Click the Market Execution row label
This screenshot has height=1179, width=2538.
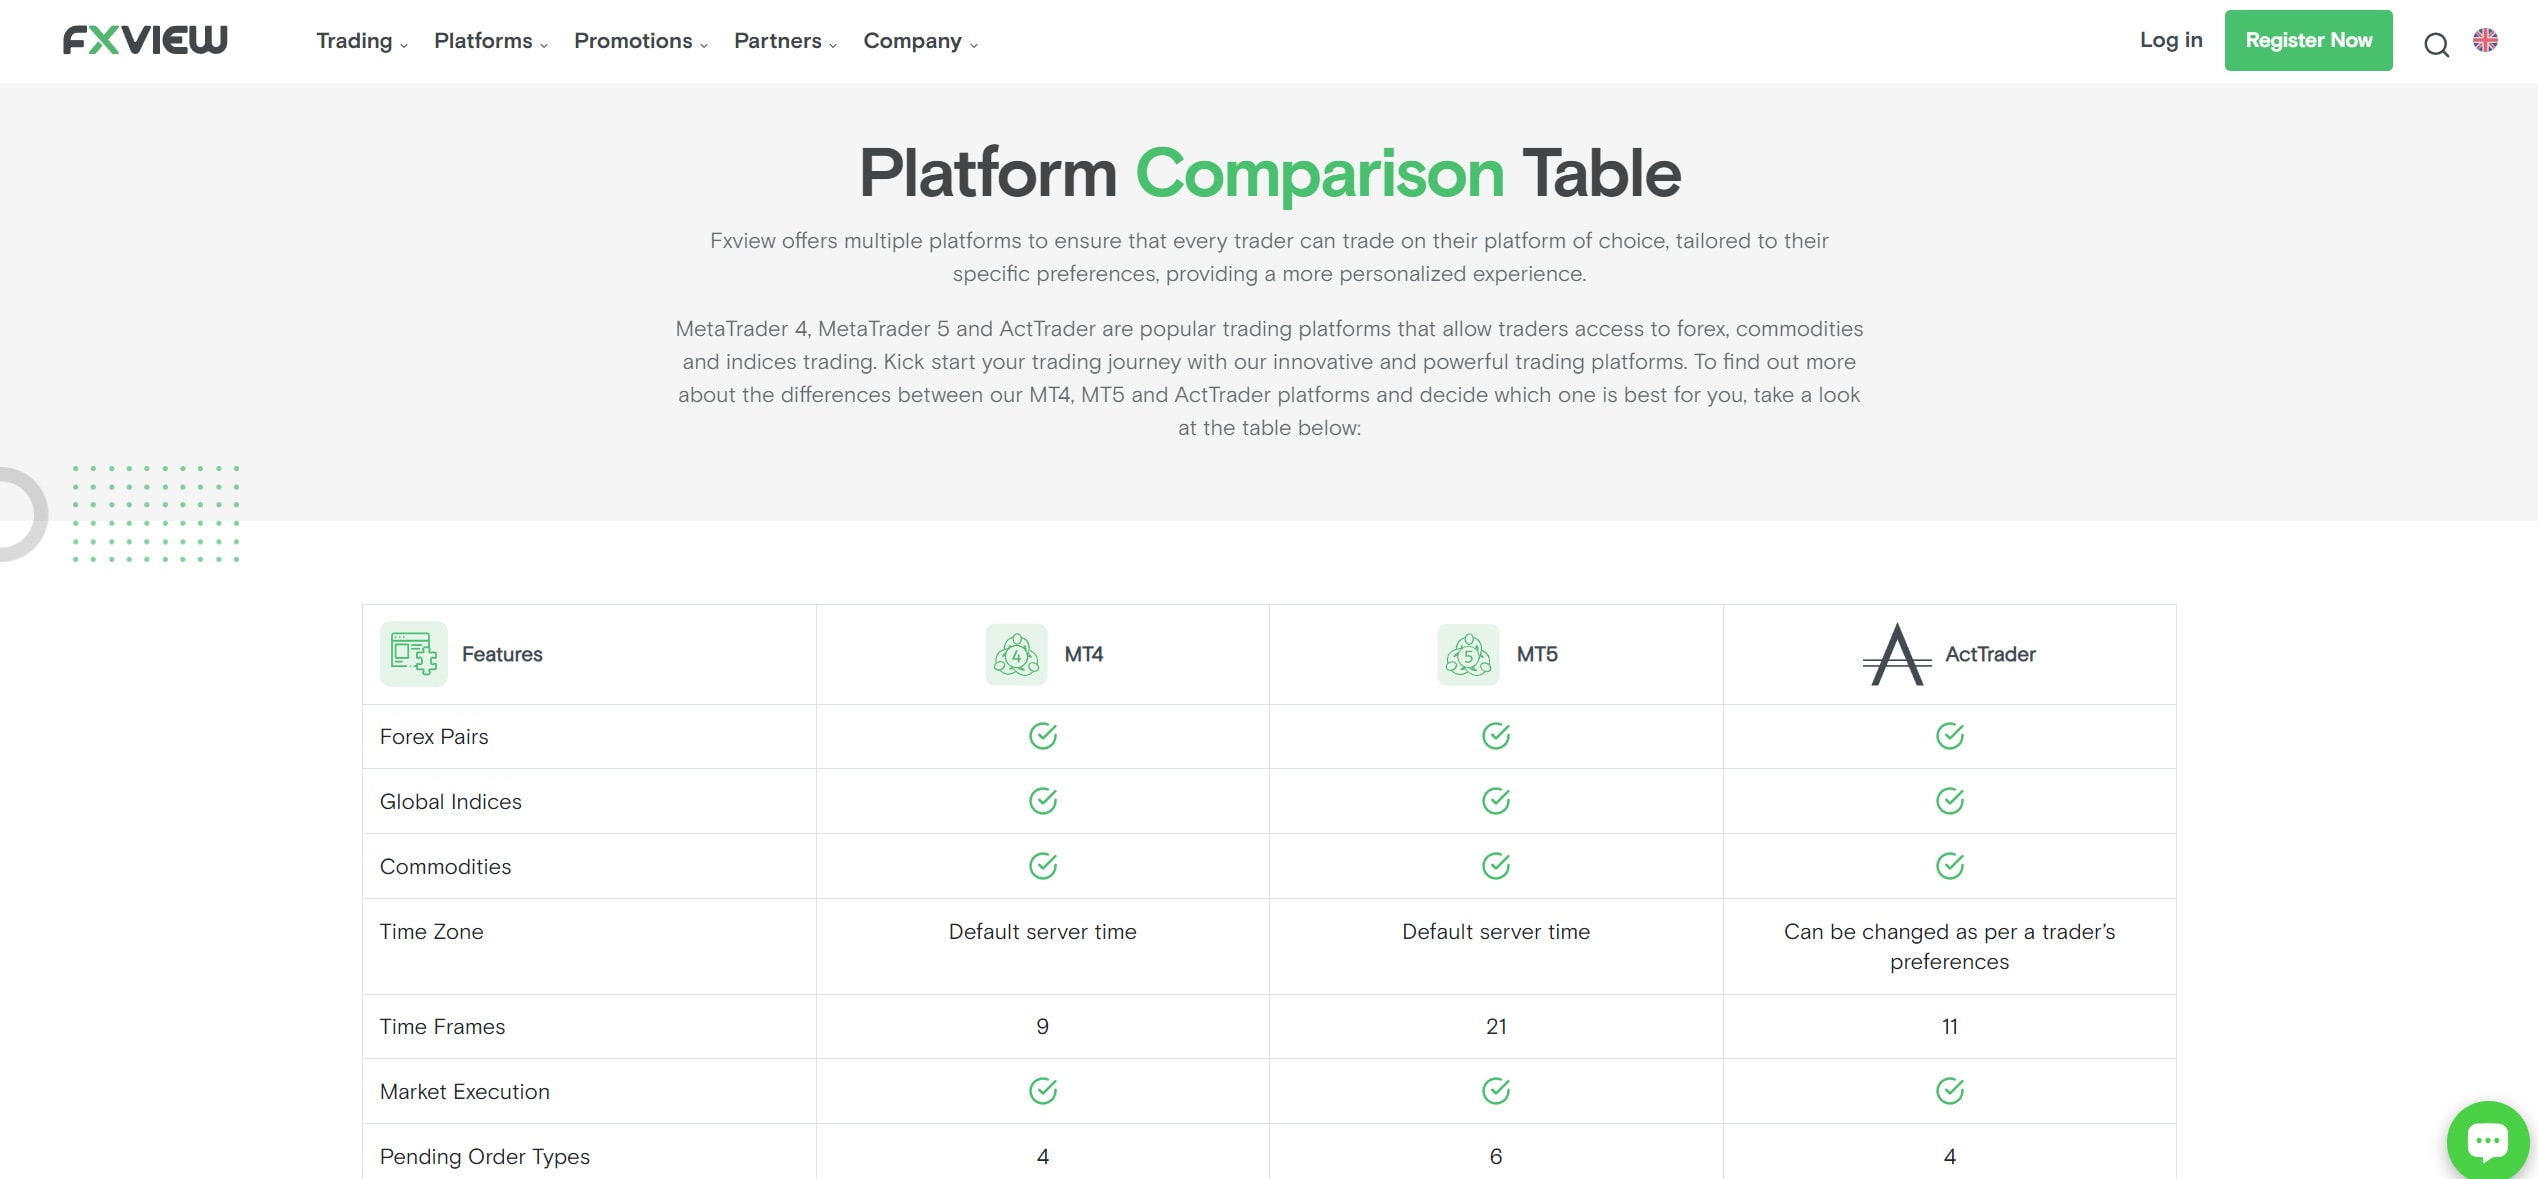pos(464,1092)
